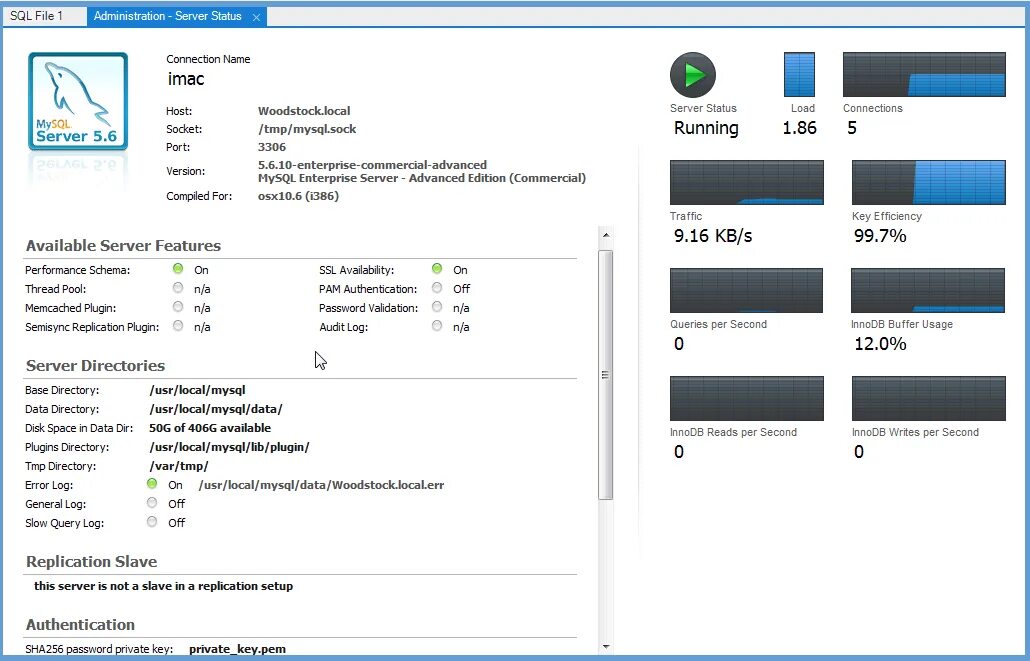Click the InnoDB Buffer Usage graph
1030x661 pixels.
(928, 290)
